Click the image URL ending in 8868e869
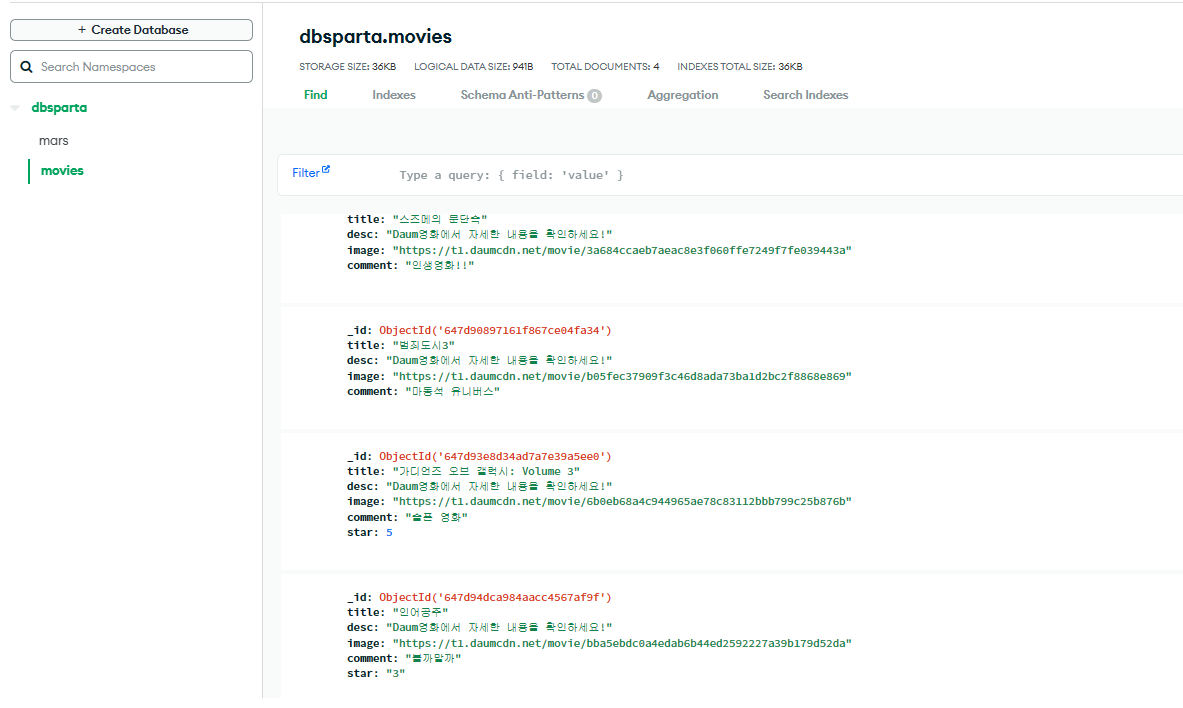1183x708 pixels. tap(622, 377)
